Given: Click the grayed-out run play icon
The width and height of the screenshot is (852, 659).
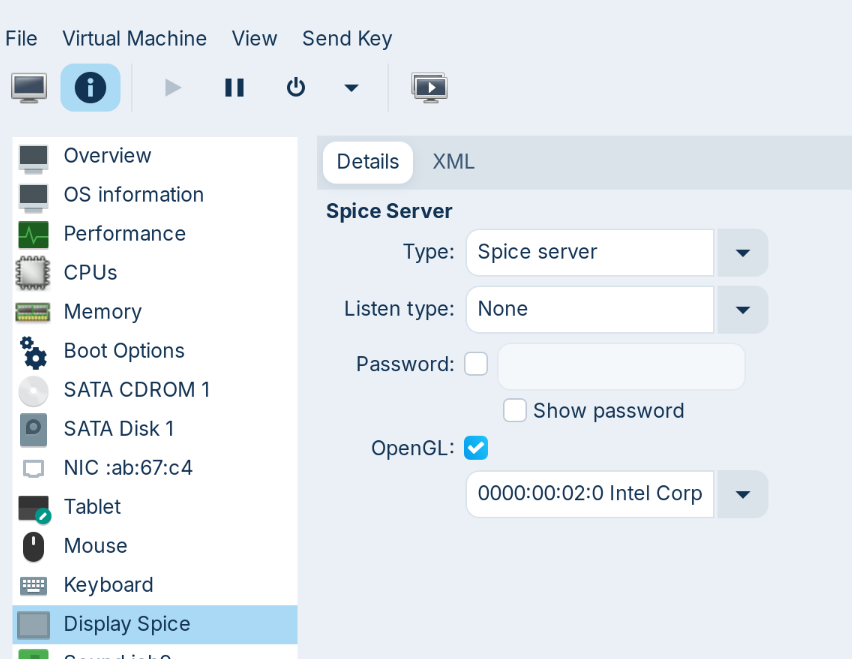Looking at the screenshot, I should 173,88.
